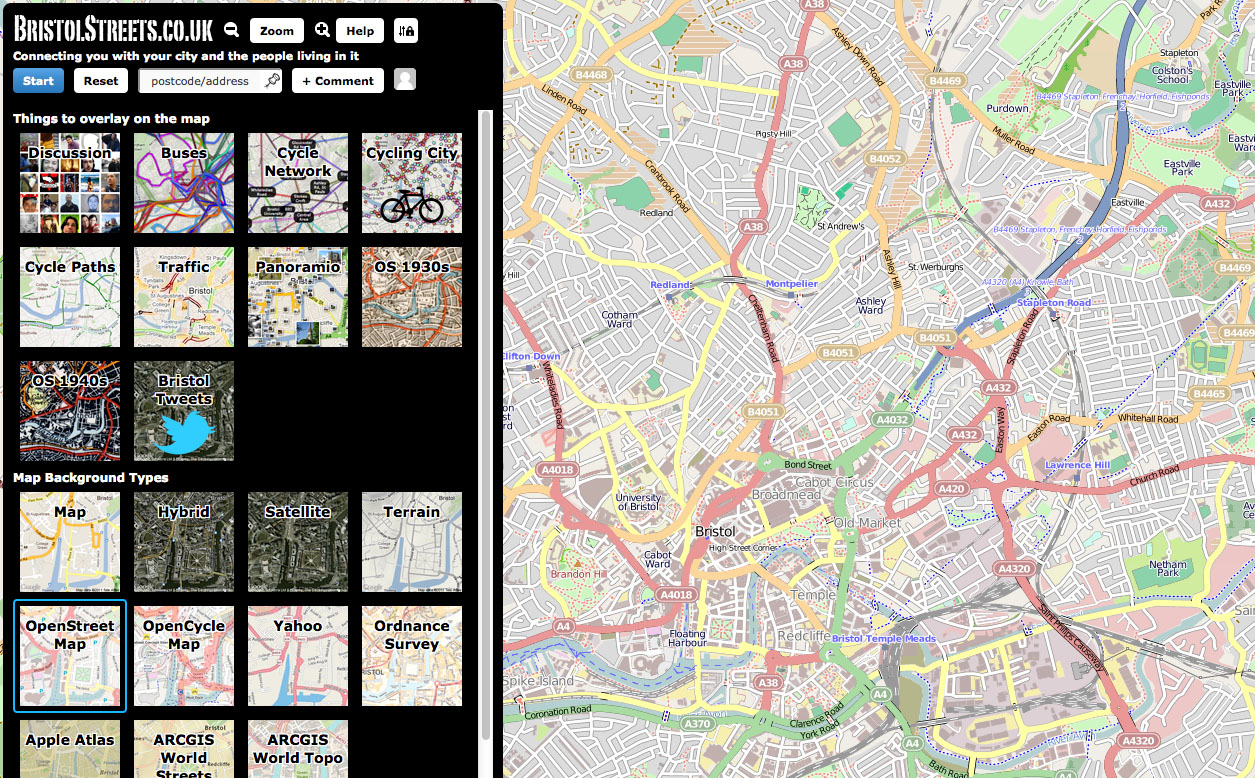This screenshot has width=1255, height=778.
Task: Switch background to OpenCycle Map
Action: coord(184,655)
